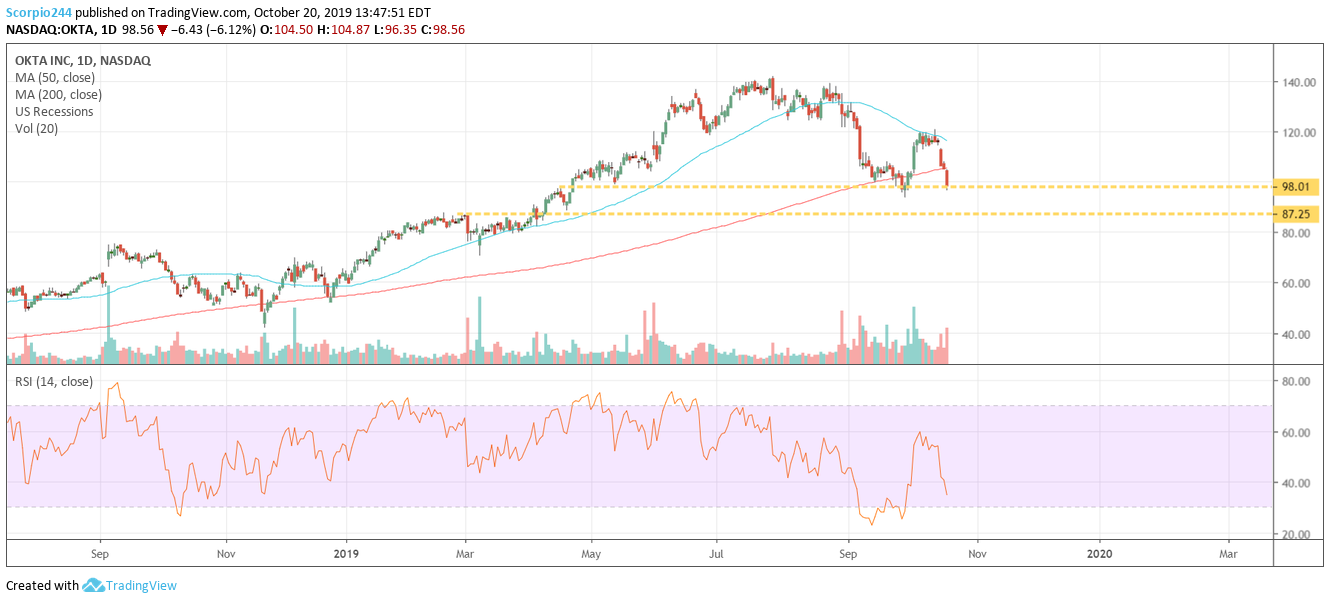The image size is (1330, 603).
Task: Click the Jul label on time axis
Action: [716, 552]
